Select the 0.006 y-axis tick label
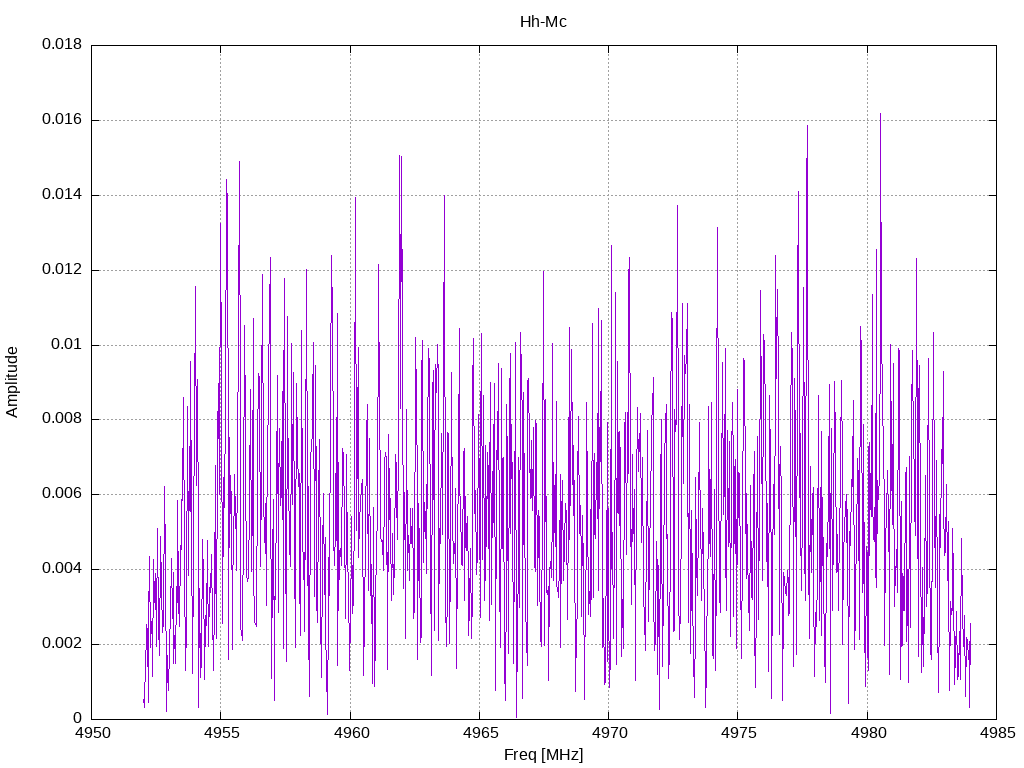This screenshot has height=768, width=1024. 62,494
